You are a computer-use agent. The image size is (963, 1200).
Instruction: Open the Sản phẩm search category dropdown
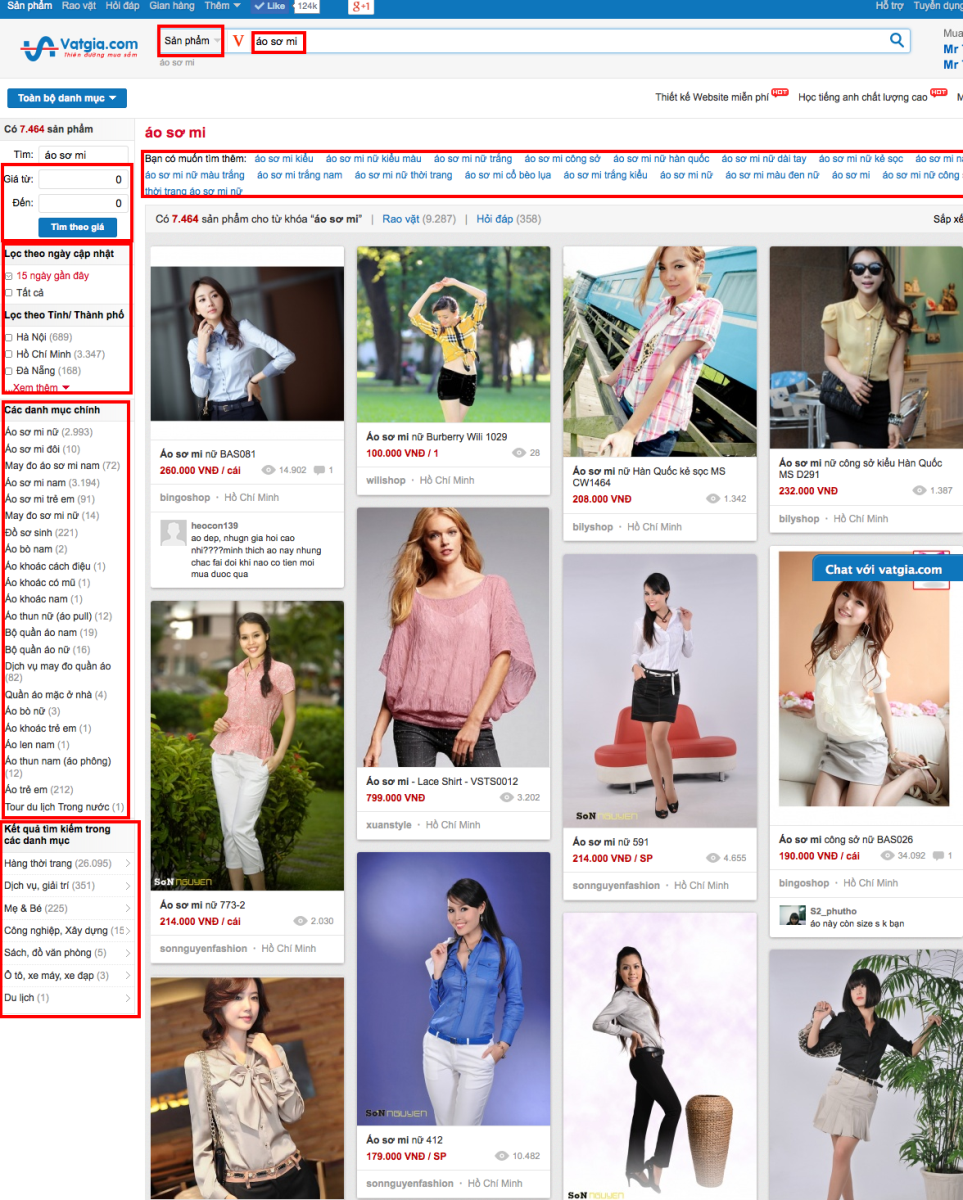[x=191, y=41]
